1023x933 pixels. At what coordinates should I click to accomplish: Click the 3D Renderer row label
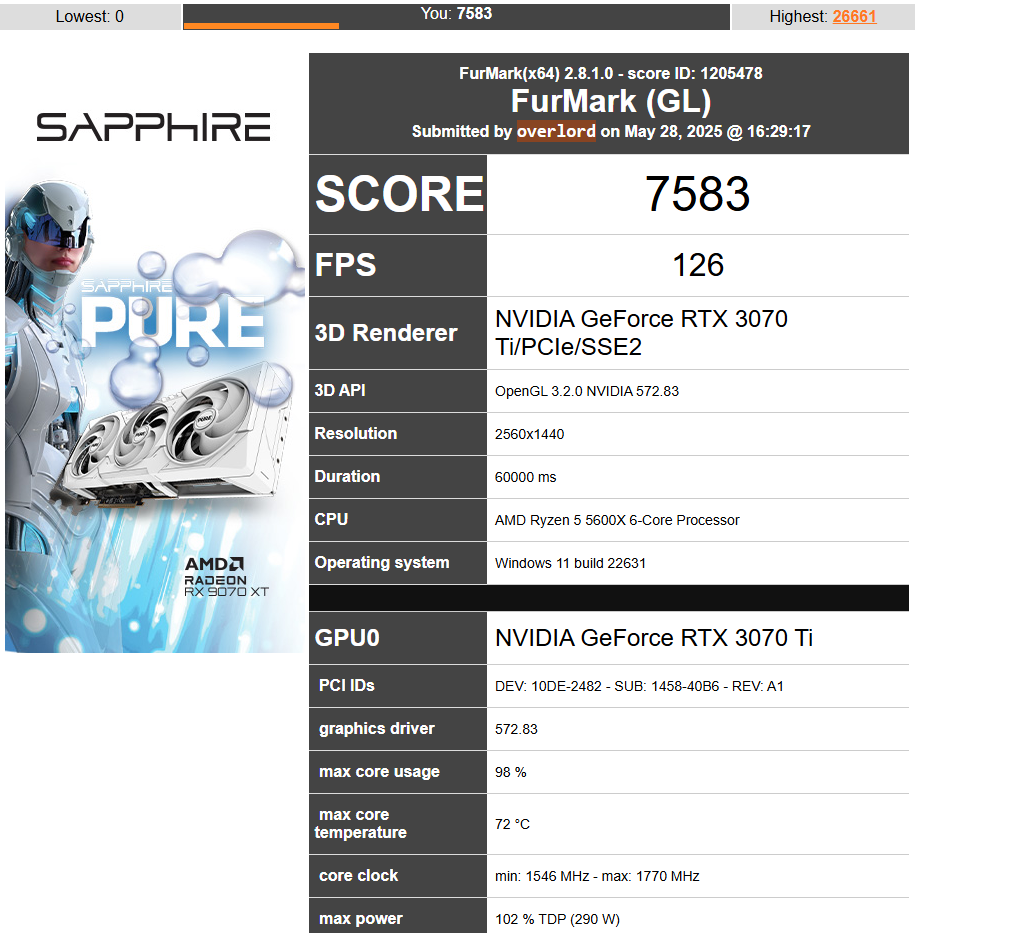tap(386, 333)
